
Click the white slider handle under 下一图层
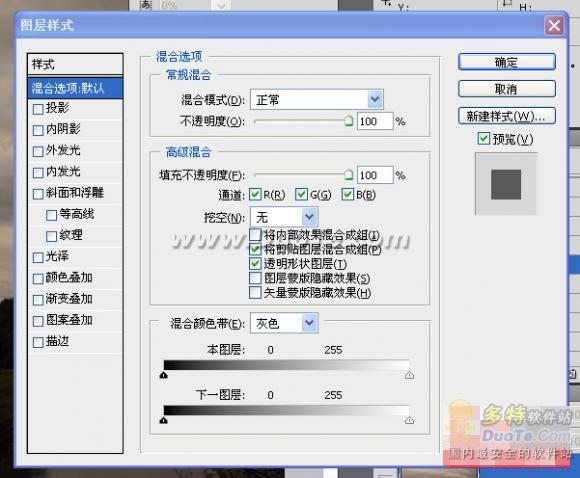pyautogui.click(x=409, y=420)
